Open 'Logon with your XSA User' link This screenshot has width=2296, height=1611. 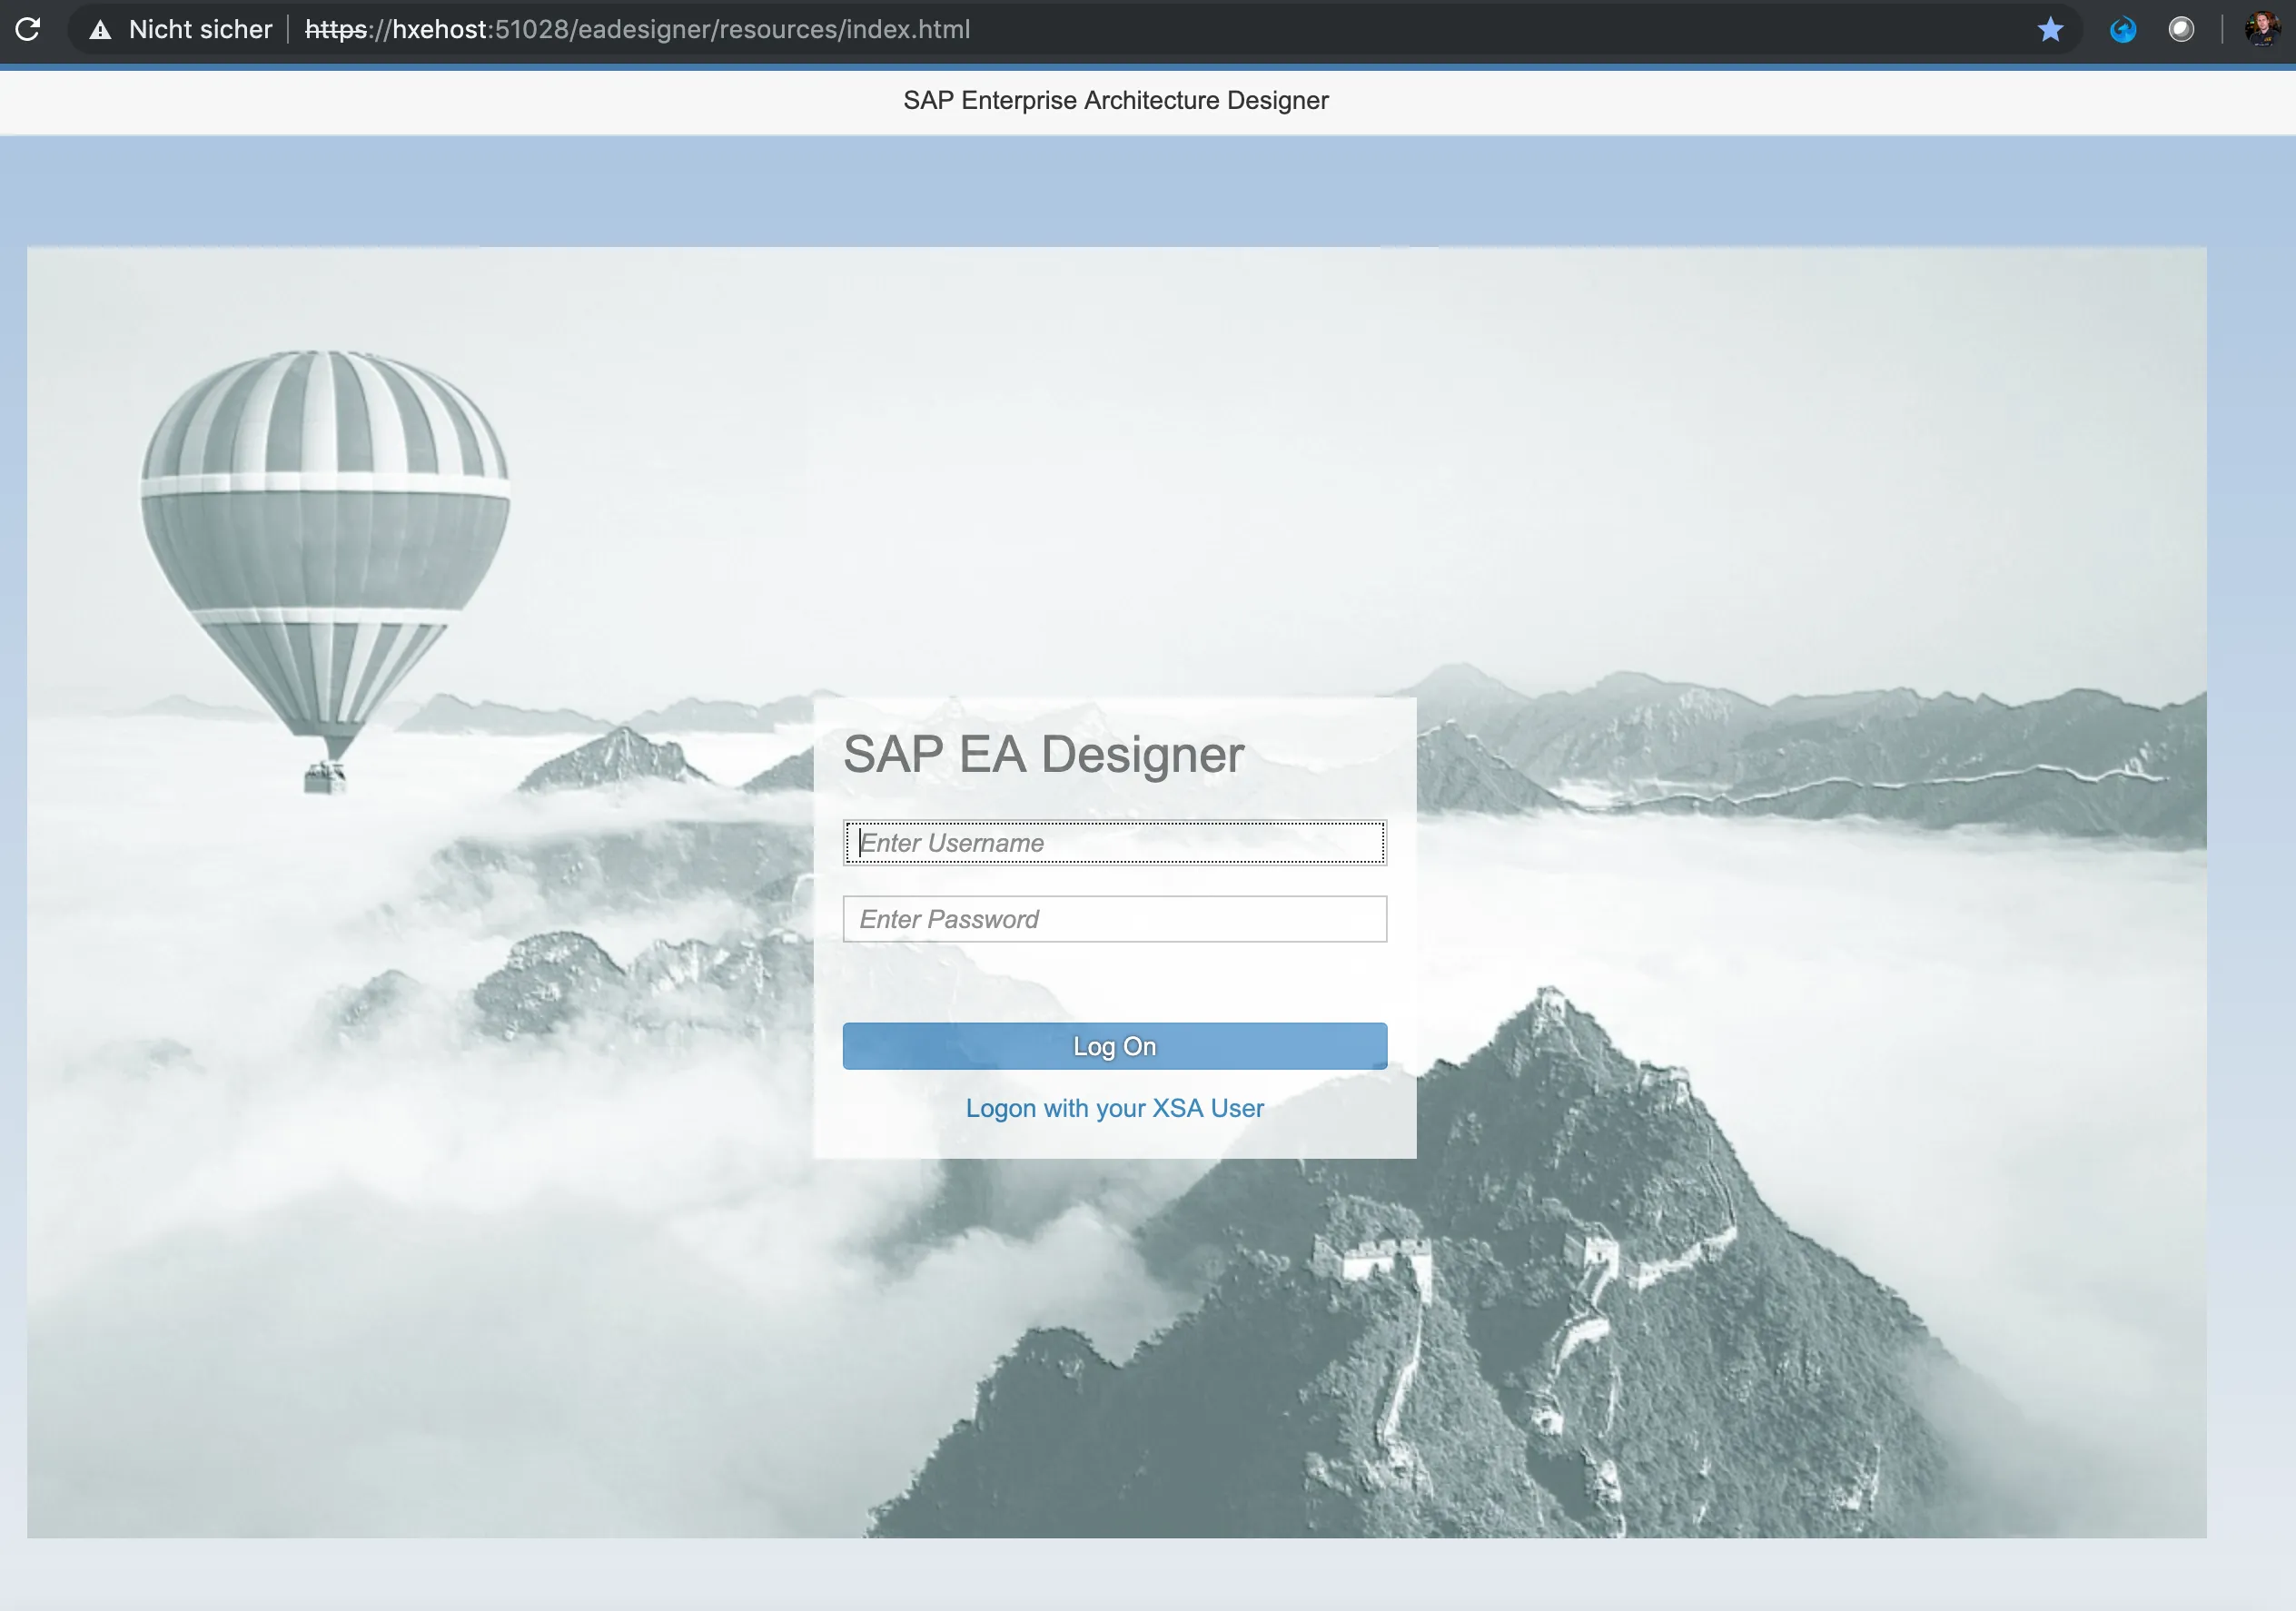pos(1114,1108)
